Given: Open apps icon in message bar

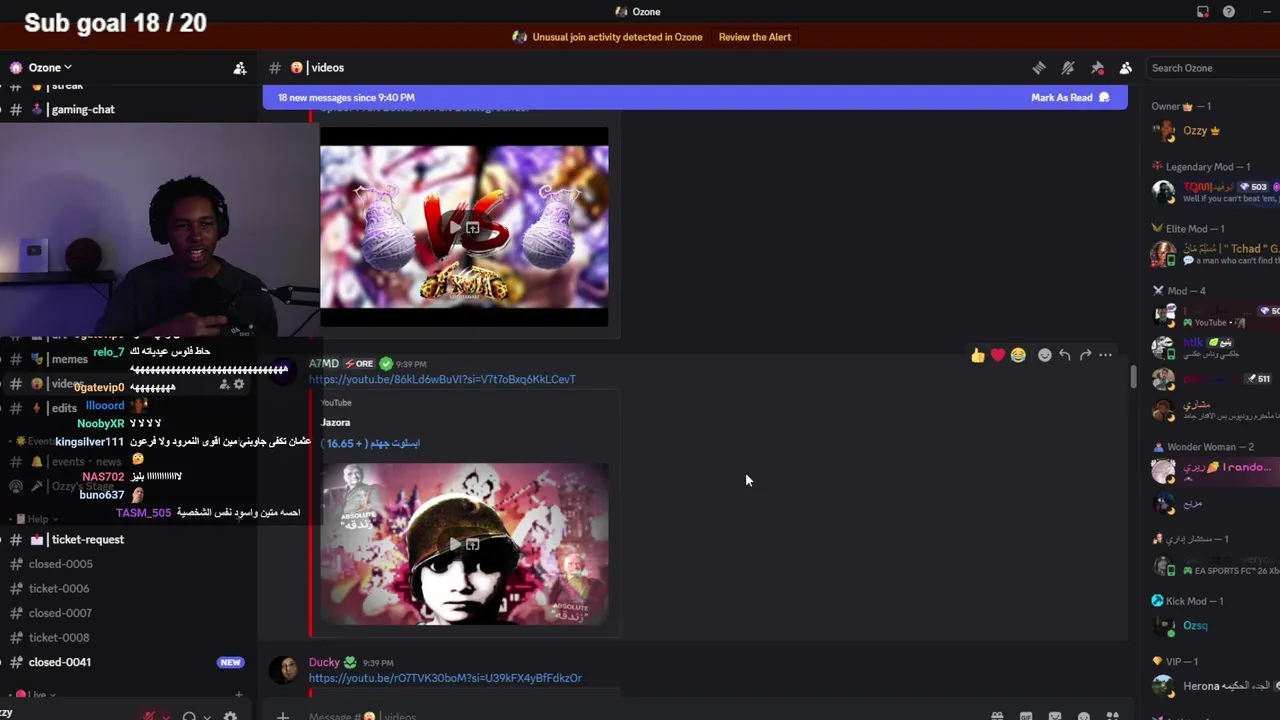Looking at the screenshot, I should point(1113,716).
